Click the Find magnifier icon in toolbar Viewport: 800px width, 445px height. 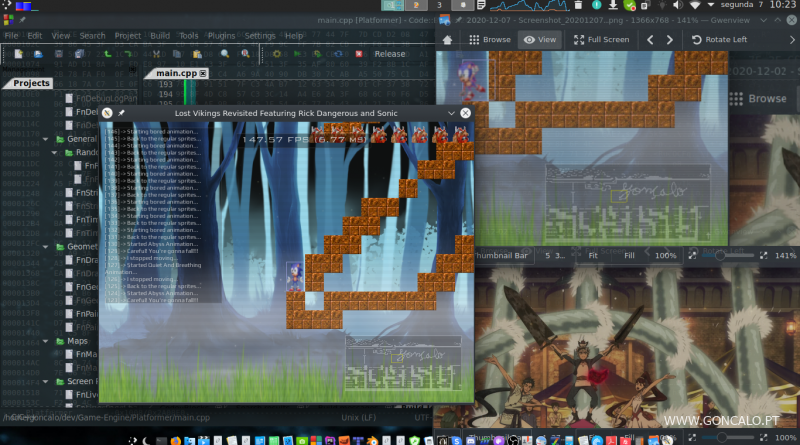pyautogui.click(x=225, y=54)
